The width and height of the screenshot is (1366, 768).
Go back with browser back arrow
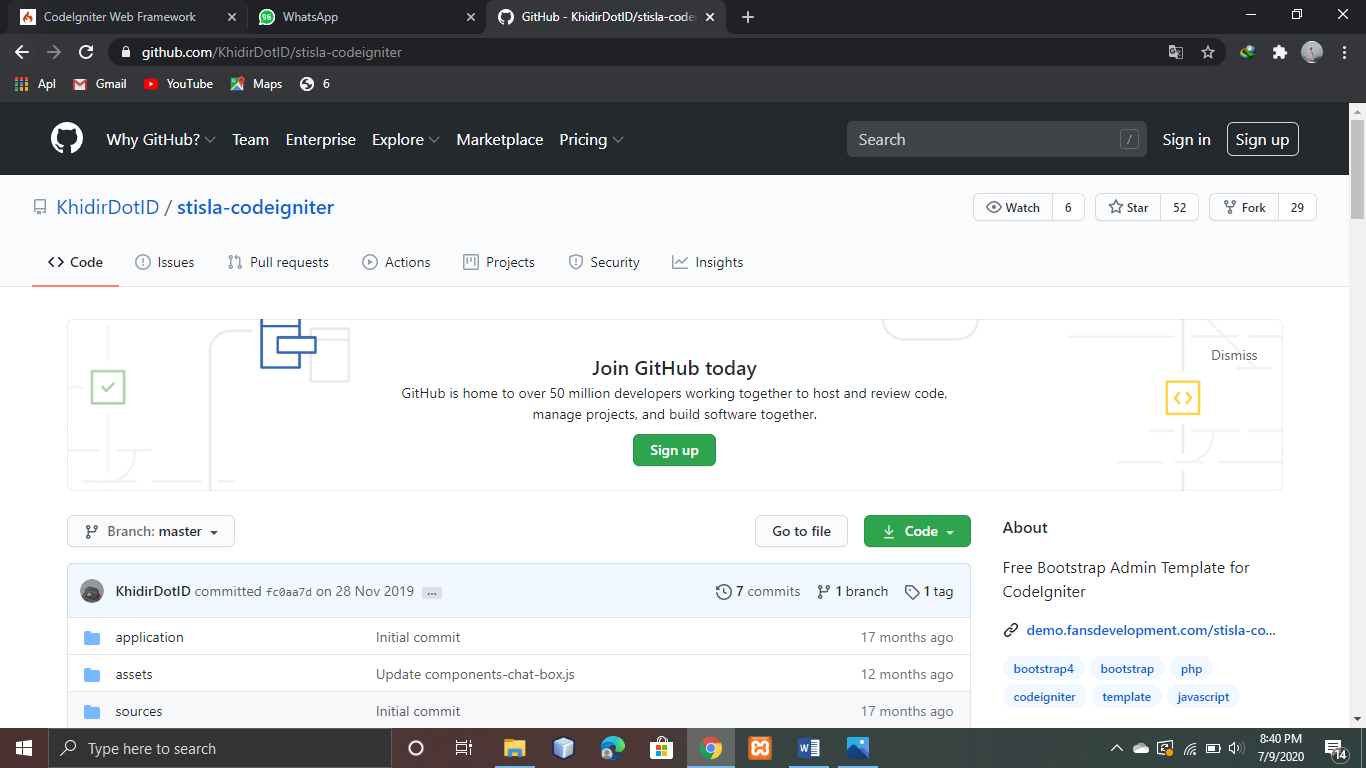point(22,52)
